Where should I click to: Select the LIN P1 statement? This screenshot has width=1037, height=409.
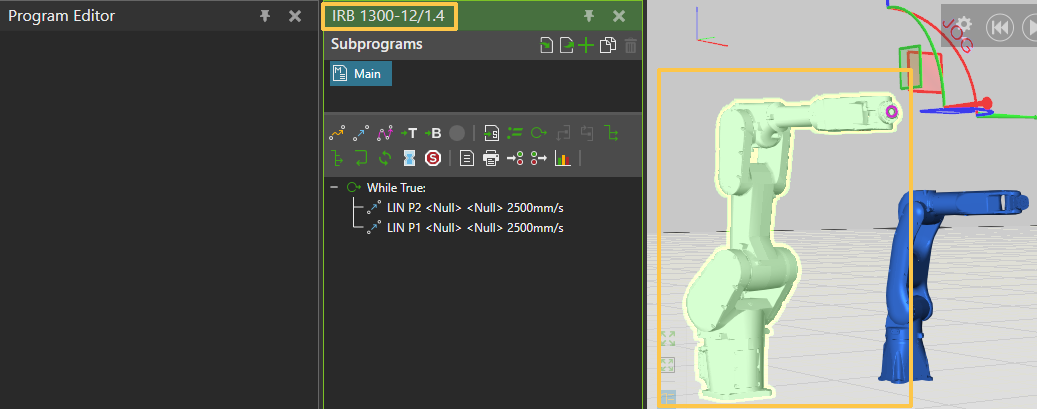coord(474,228)
